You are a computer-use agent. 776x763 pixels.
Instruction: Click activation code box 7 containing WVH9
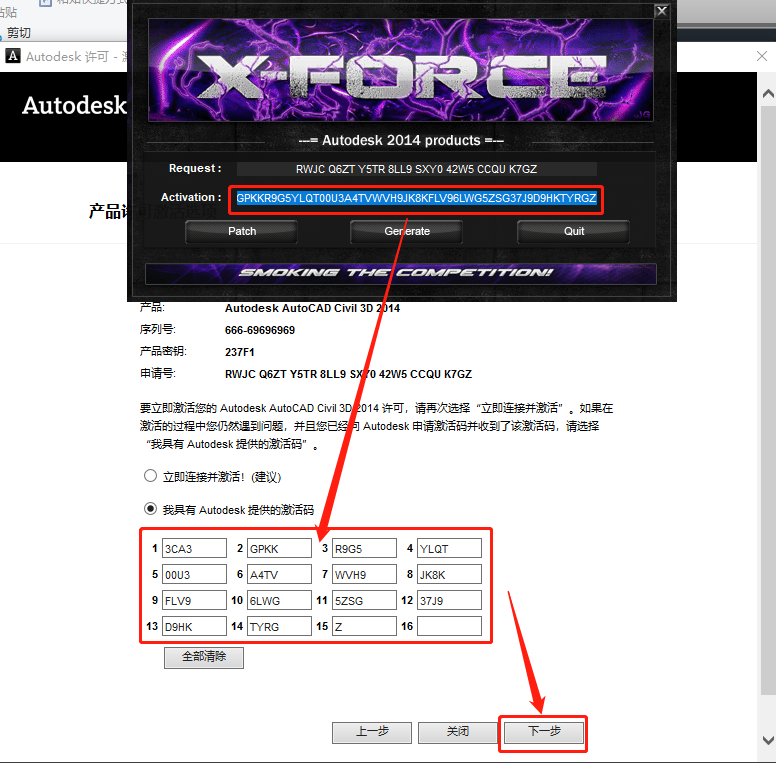click(x=365, y=574)
